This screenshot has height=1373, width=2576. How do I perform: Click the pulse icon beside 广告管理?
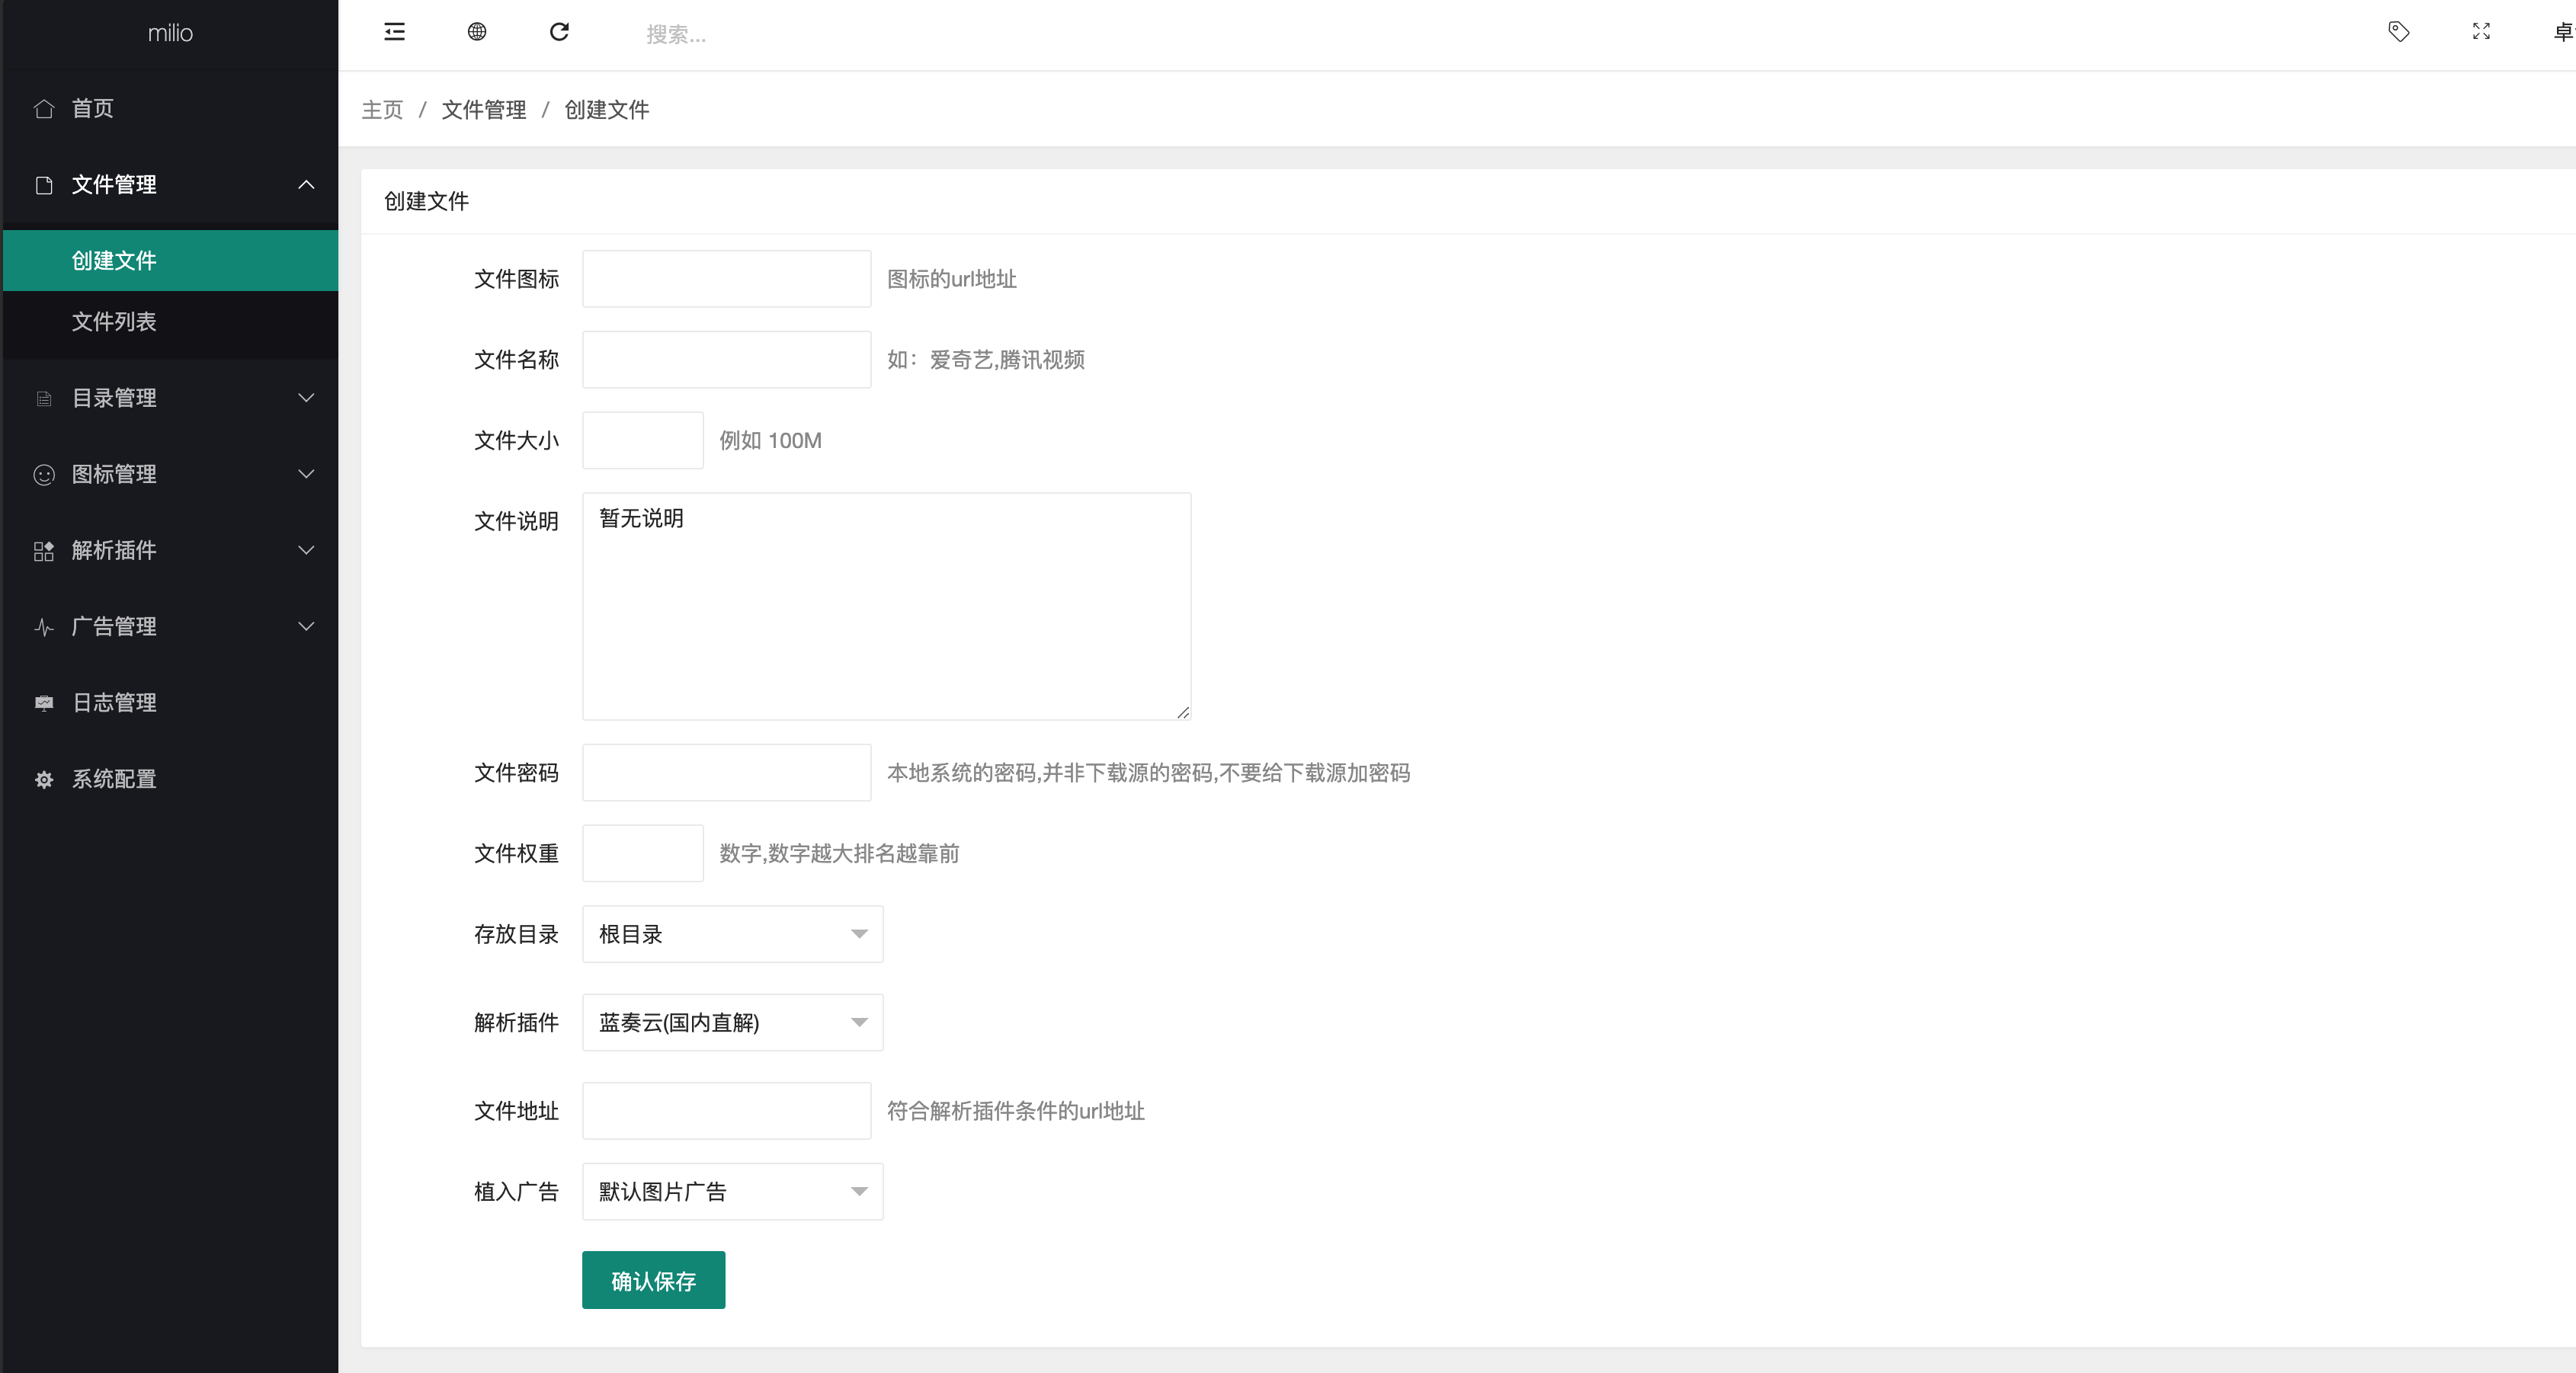tap(44, 627)
